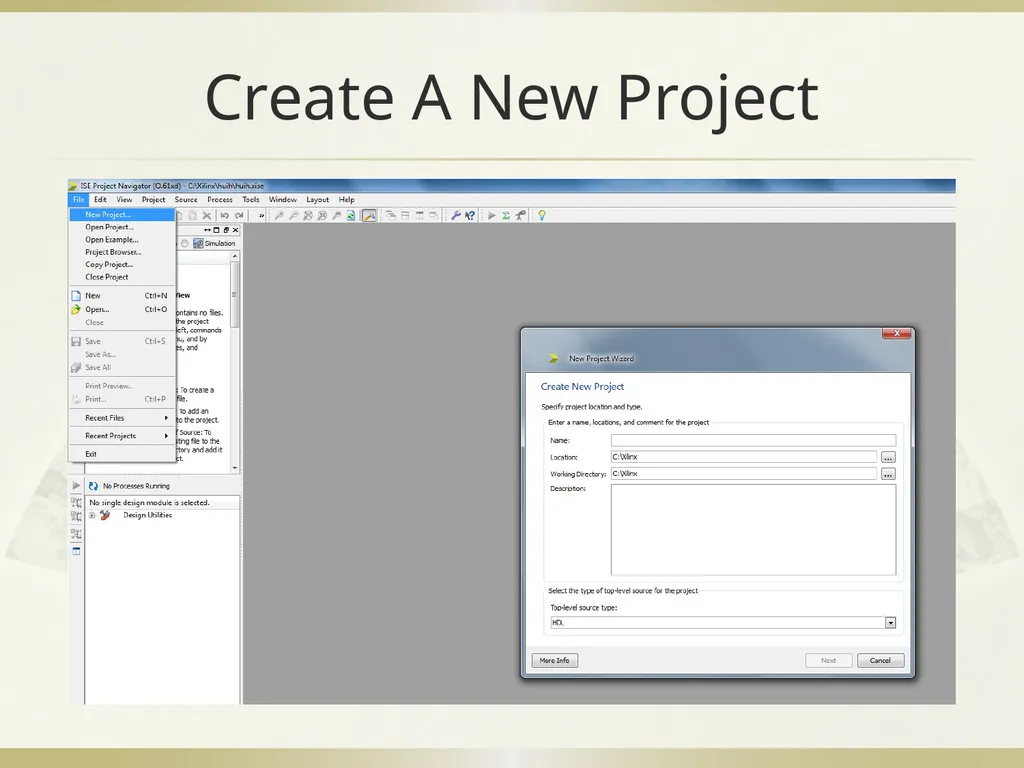Choose New (Ctrl+N) menu entry
1024x768 pixels.
[122, 296]
